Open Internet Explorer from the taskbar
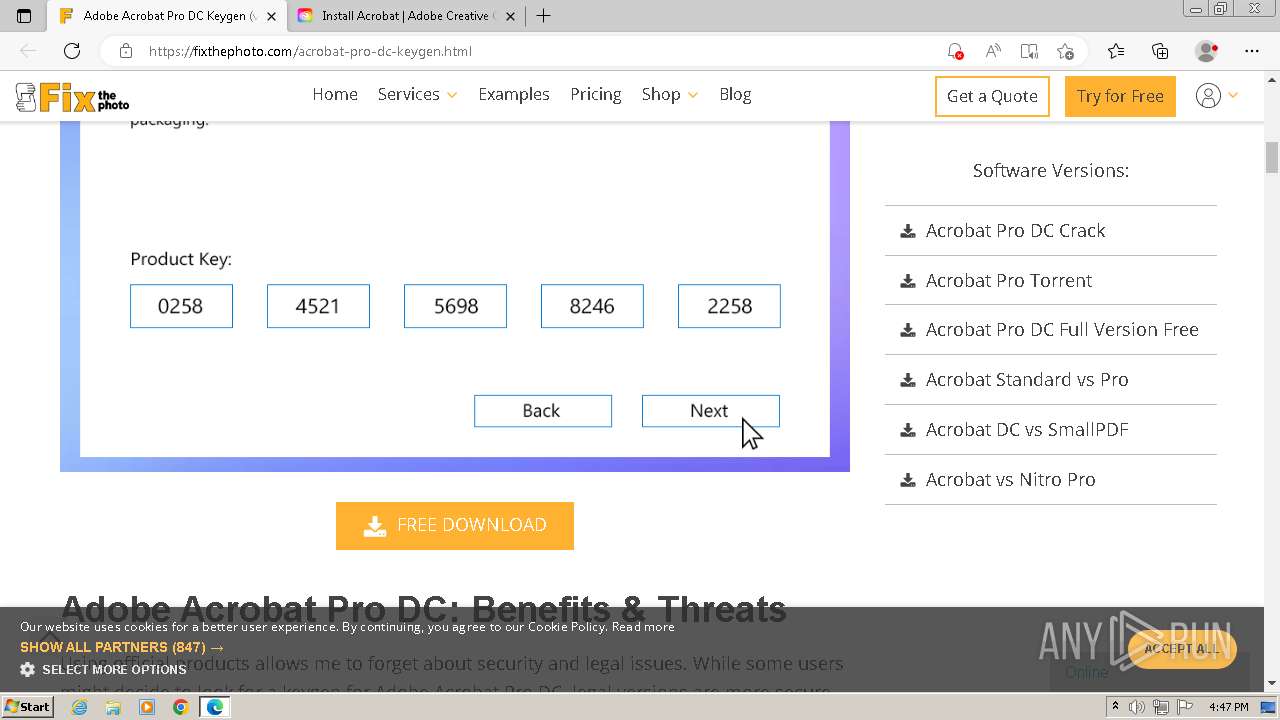Screen dimensions: 1280x720 [79, 707]
